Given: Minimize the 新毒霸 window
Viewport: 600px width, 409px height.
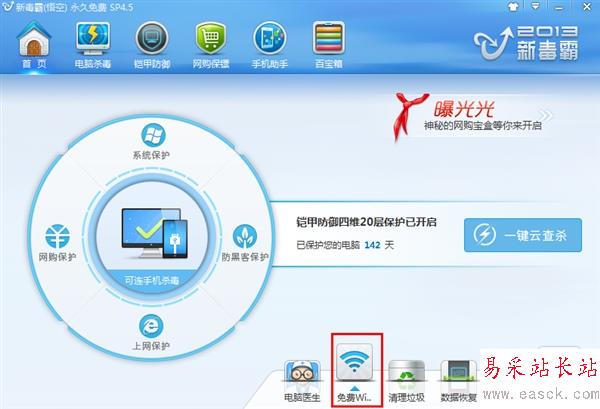Looking at the screenshot, I should pos(559,7).
